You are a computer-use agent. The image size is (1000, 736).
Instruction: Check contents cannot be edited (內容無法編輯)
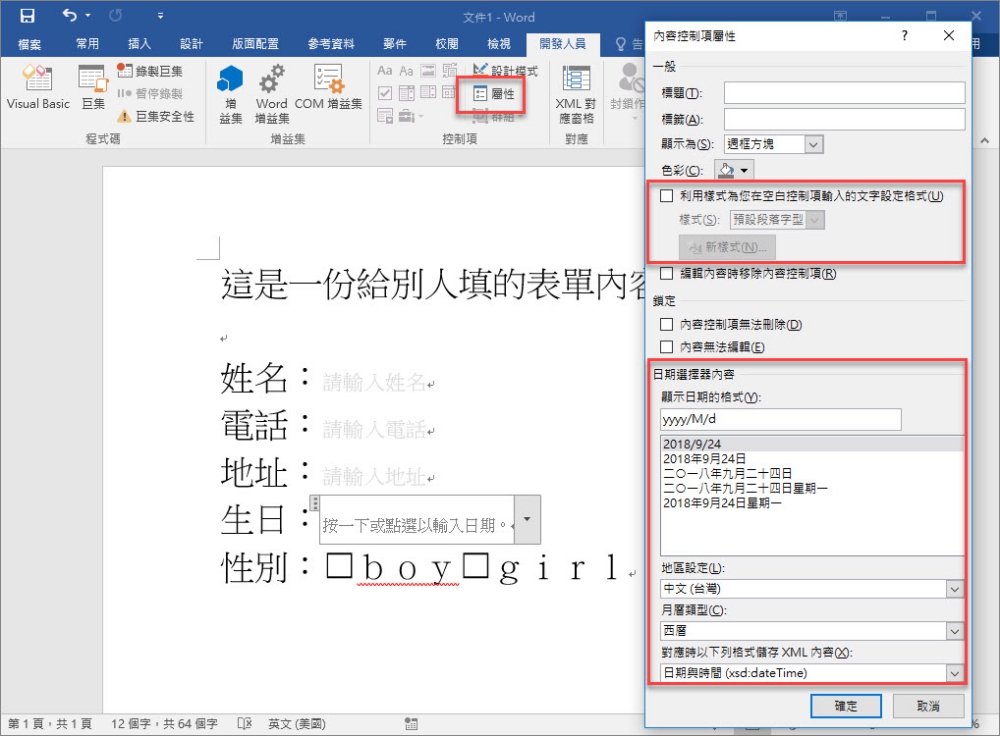(x=666, y=346)
